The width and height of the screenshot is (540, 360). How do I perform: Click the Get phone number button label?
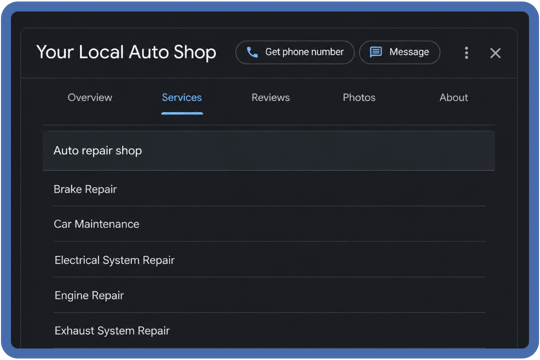point(304,52)
